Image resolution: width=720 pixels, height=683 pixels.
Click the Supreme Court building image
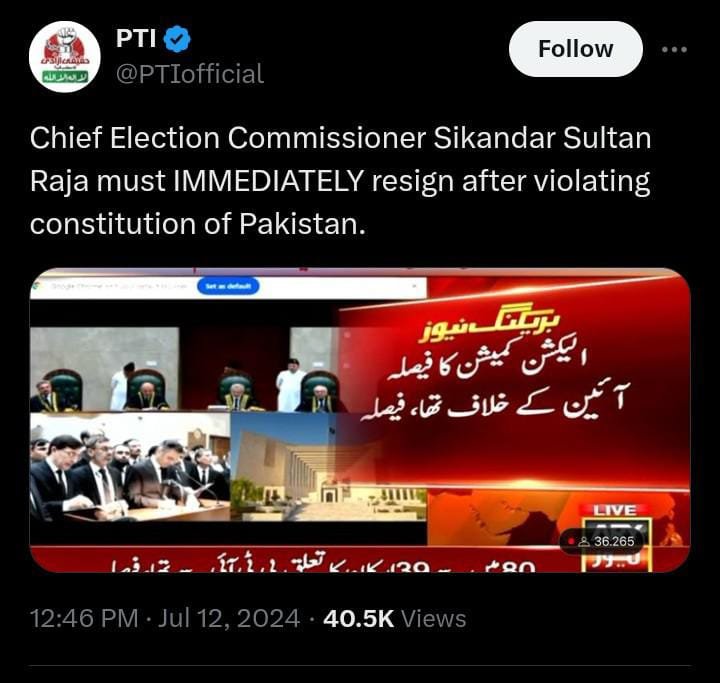[x=328, y=467]
